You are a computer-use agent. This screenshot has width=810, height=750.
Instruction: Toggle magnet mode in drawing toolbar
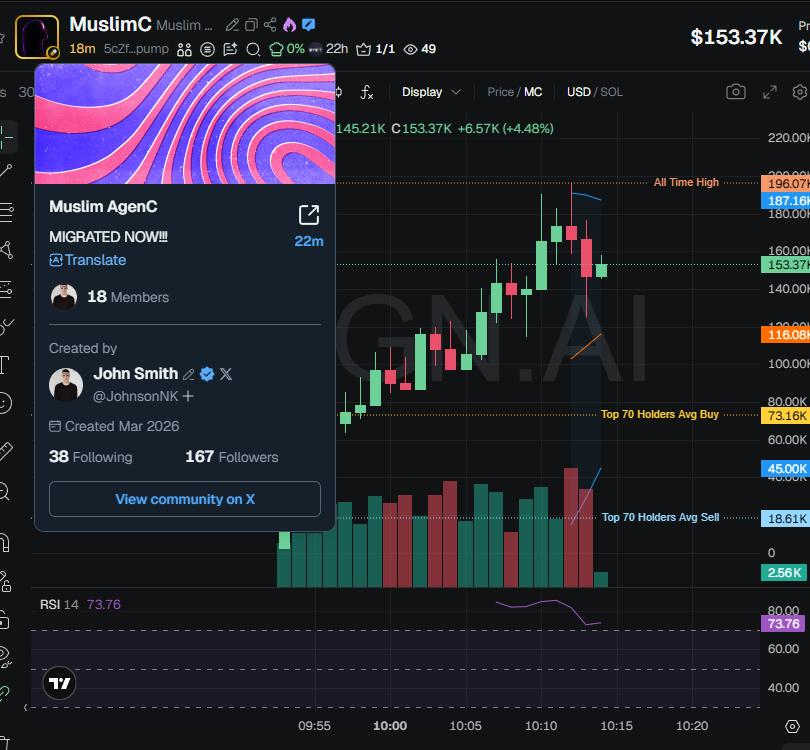[x=5, y=543]
